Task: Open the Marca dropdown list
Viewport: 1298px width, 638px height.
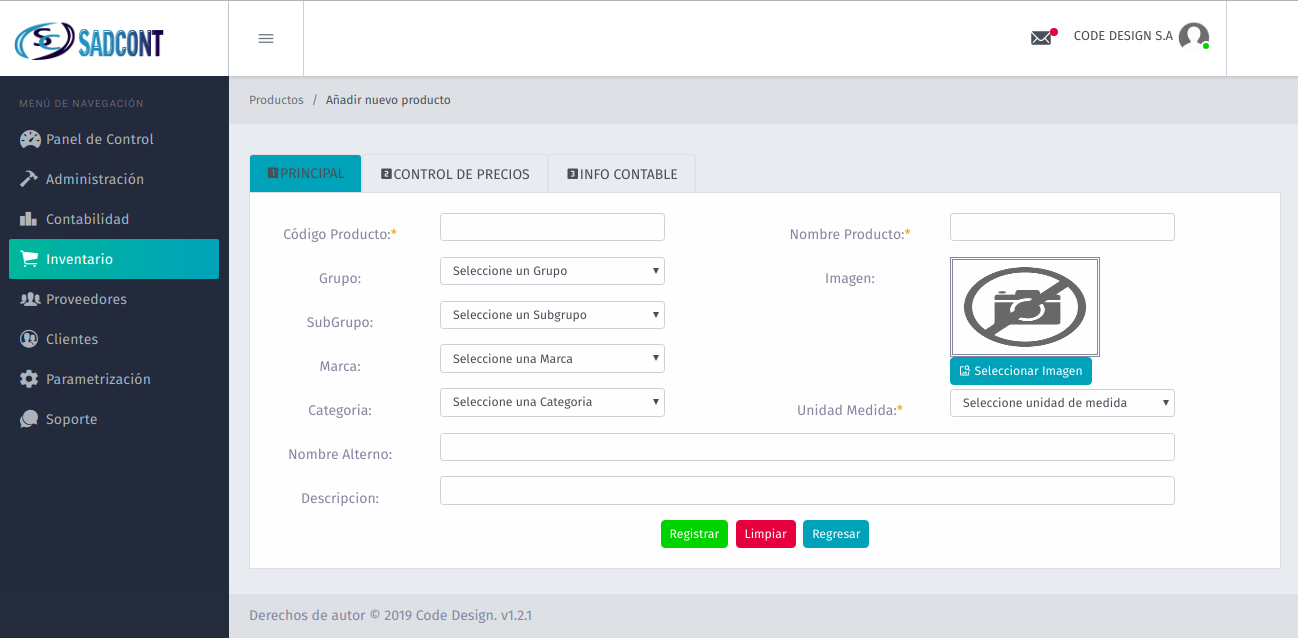Action: 552,359
